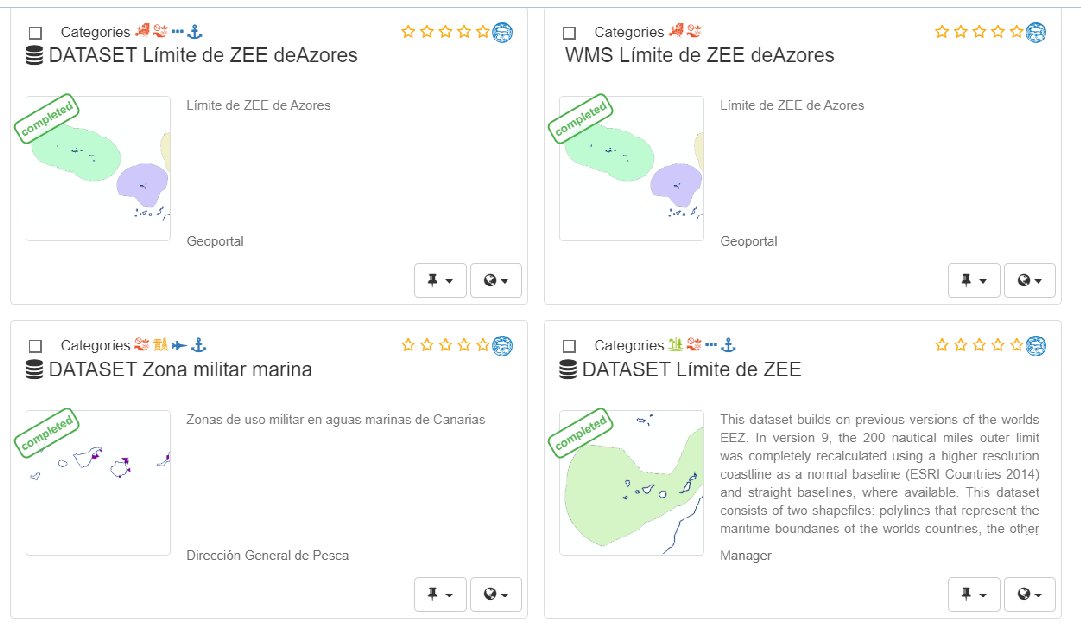Expand the globe dropdown on WMS Límite de ZEE deAzores

(x=1029, y=280)
